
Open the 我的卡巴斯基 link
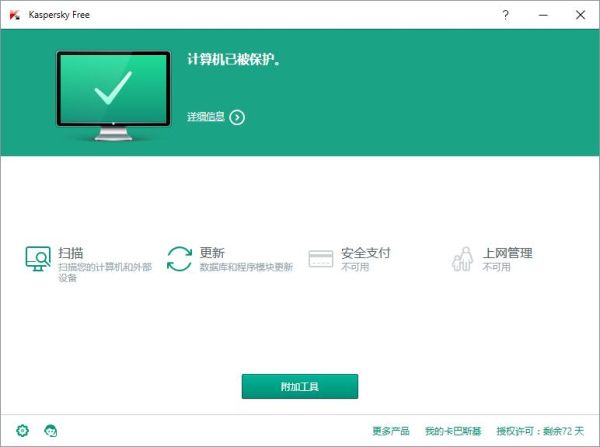coord(453,431)
